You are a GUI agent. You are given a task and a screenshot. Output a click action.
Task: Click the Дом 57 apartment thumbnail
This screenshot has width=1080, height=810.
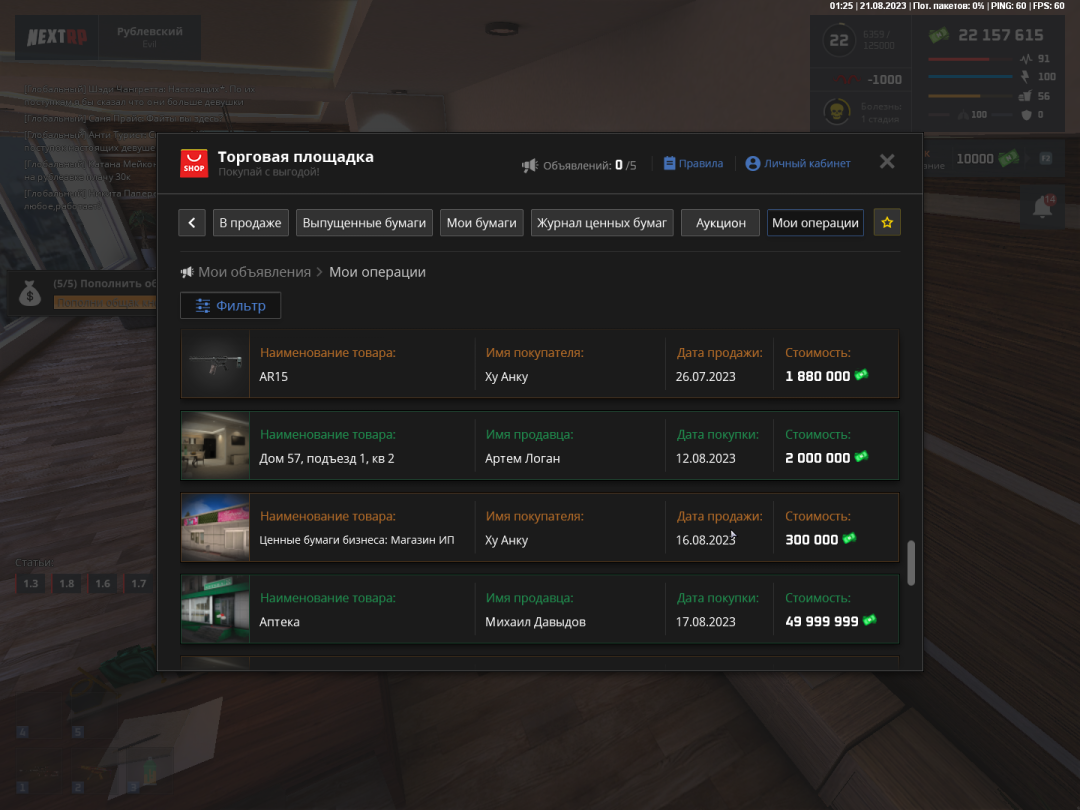pyautogui.click(x=215, y=446)
